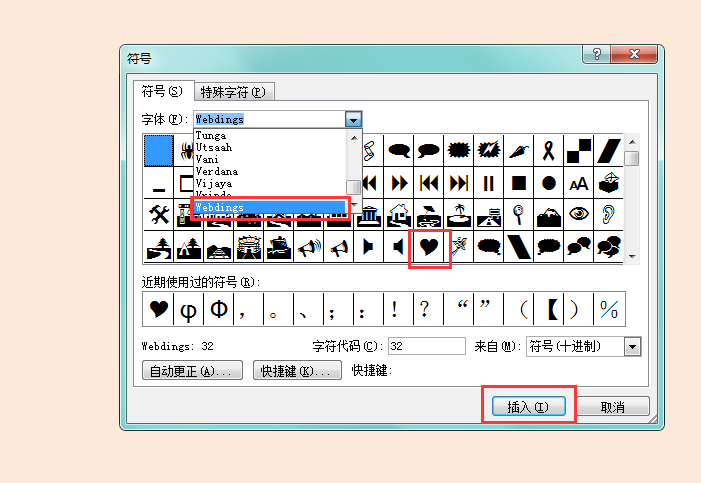Click the crossed hammer and wrench symbol

159,214
